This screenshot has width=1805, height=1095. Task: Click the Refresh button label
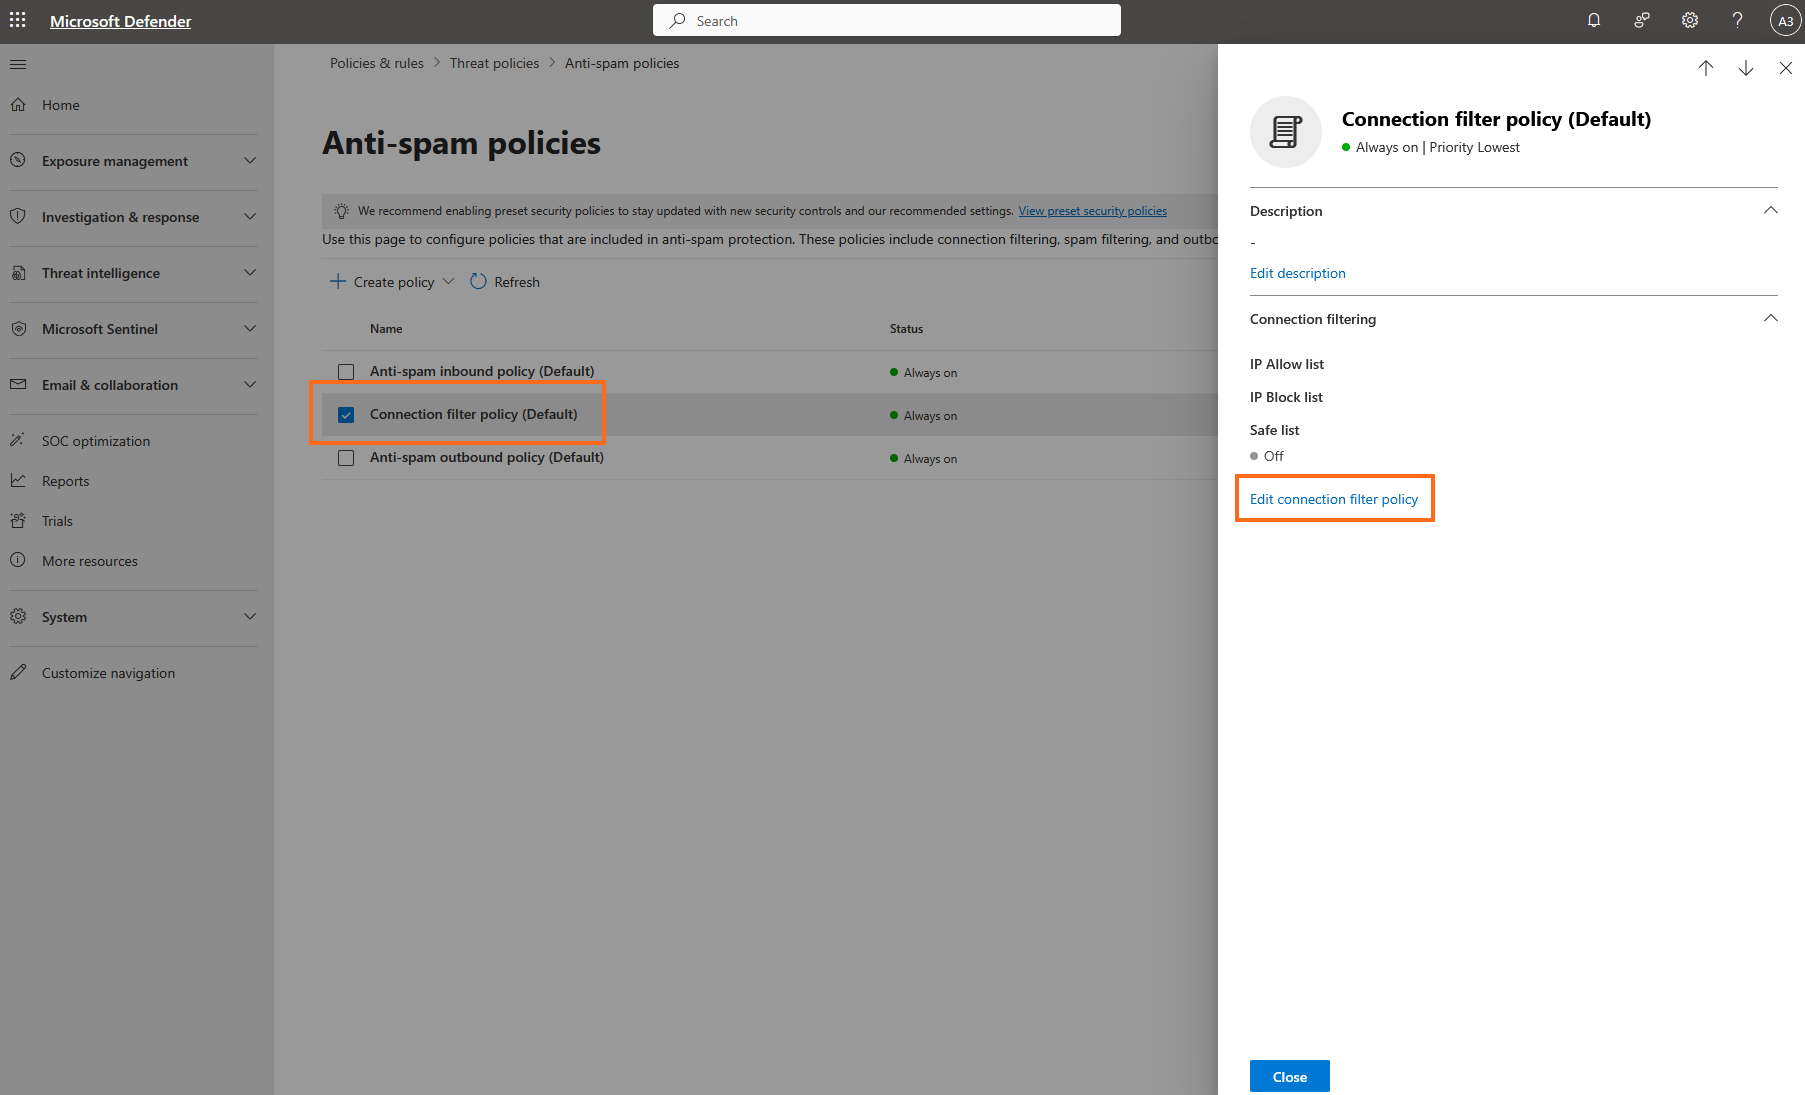pos(517,282)
